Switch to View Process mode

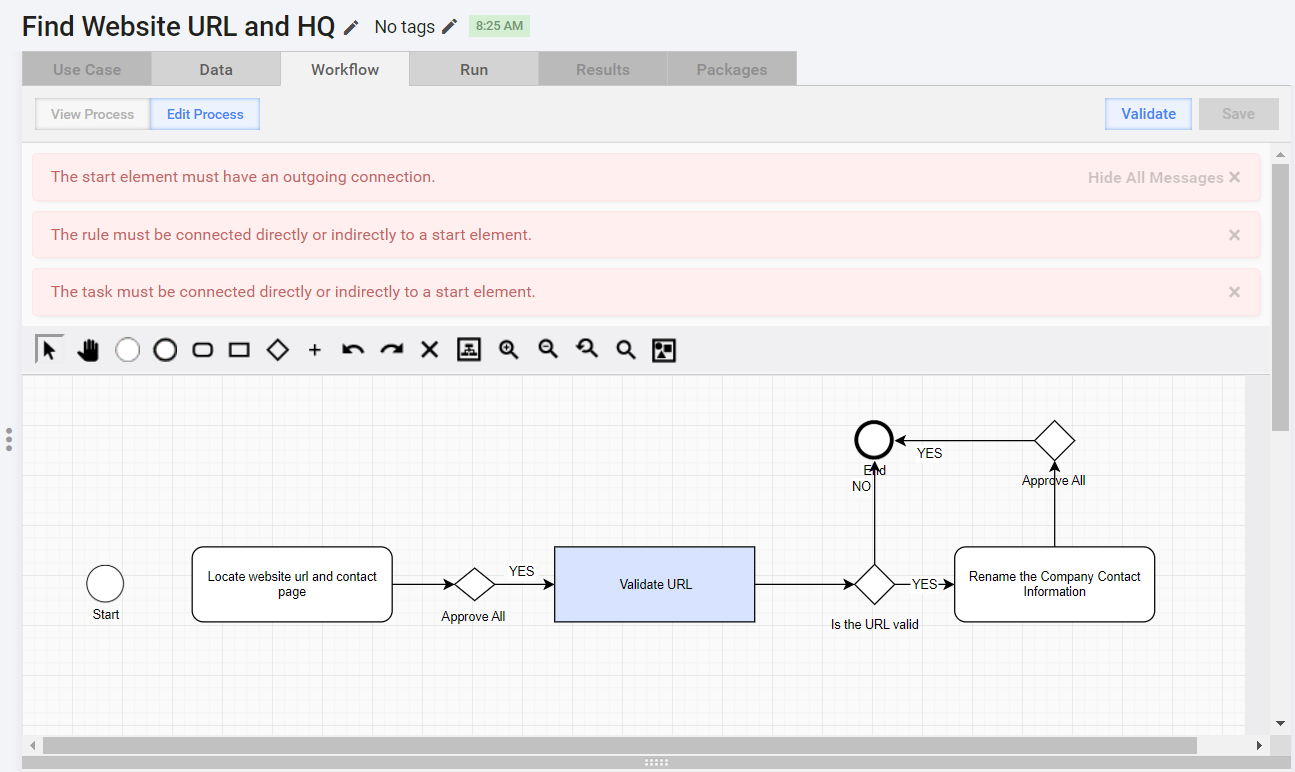[92, 114]
